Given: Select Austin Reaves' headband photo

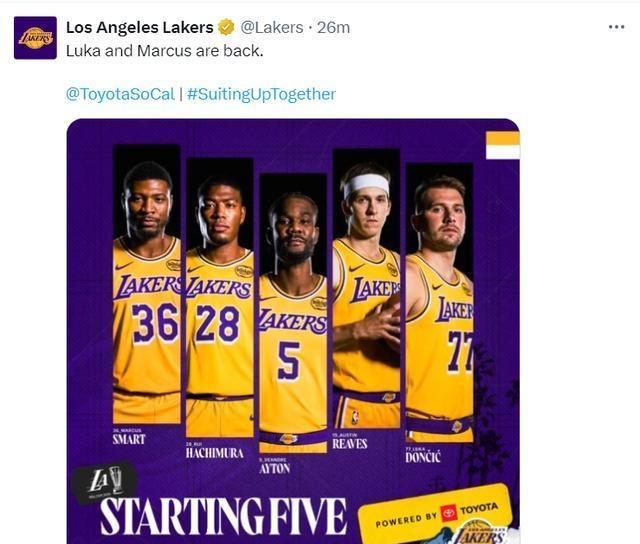Looking at the screenshot, I should coord(366,290).
